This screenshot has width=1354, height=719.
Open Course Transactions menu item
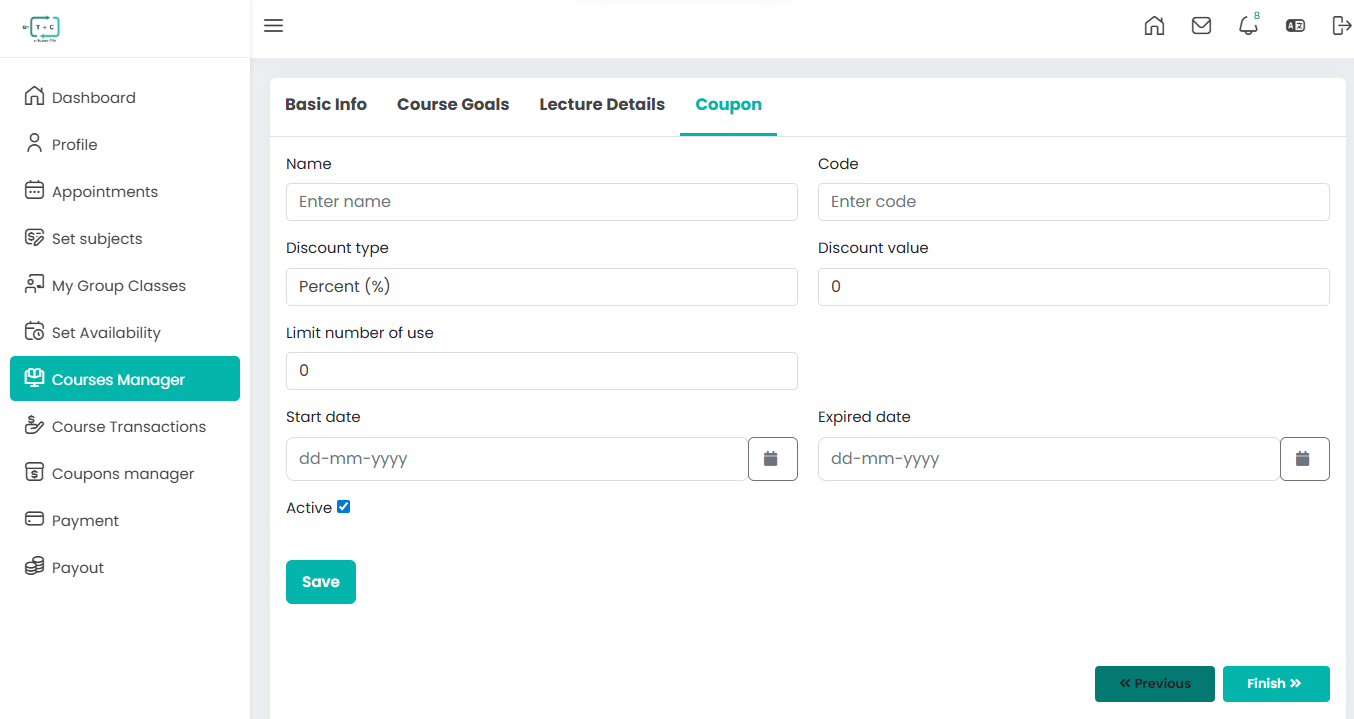[x=125, y=426]
